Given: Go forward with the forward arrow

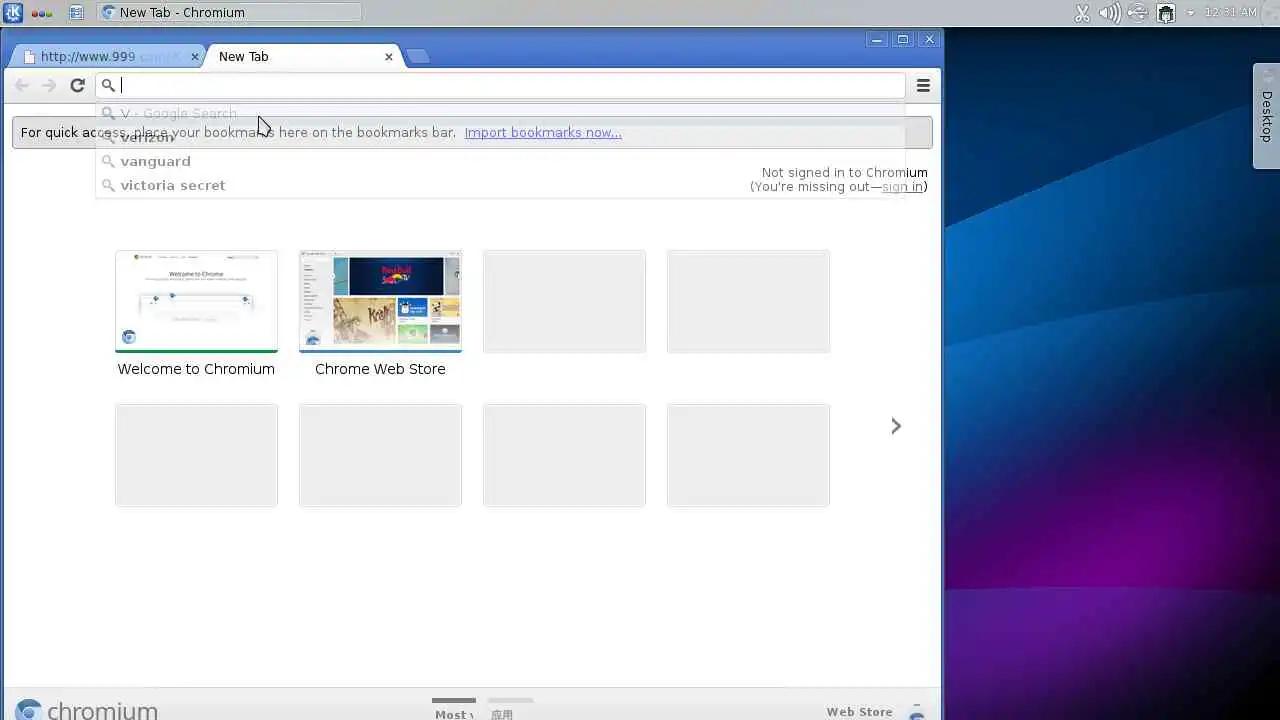Looking at the screenshot, I should 49,85.
